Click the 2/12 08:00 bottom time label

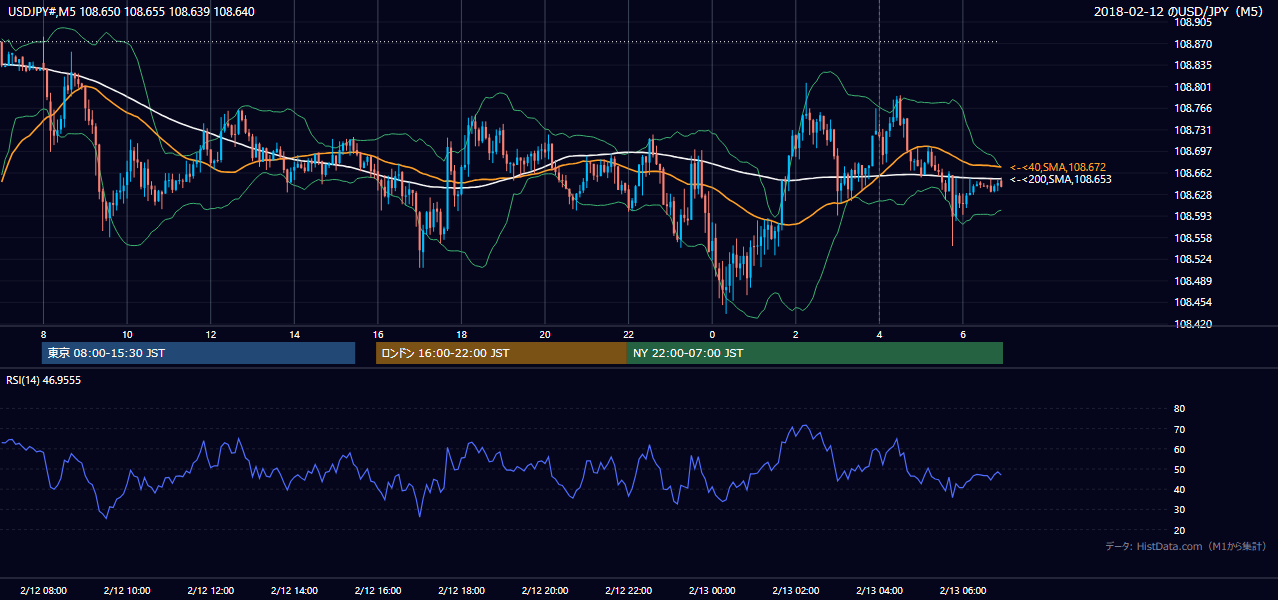(43, 591)
